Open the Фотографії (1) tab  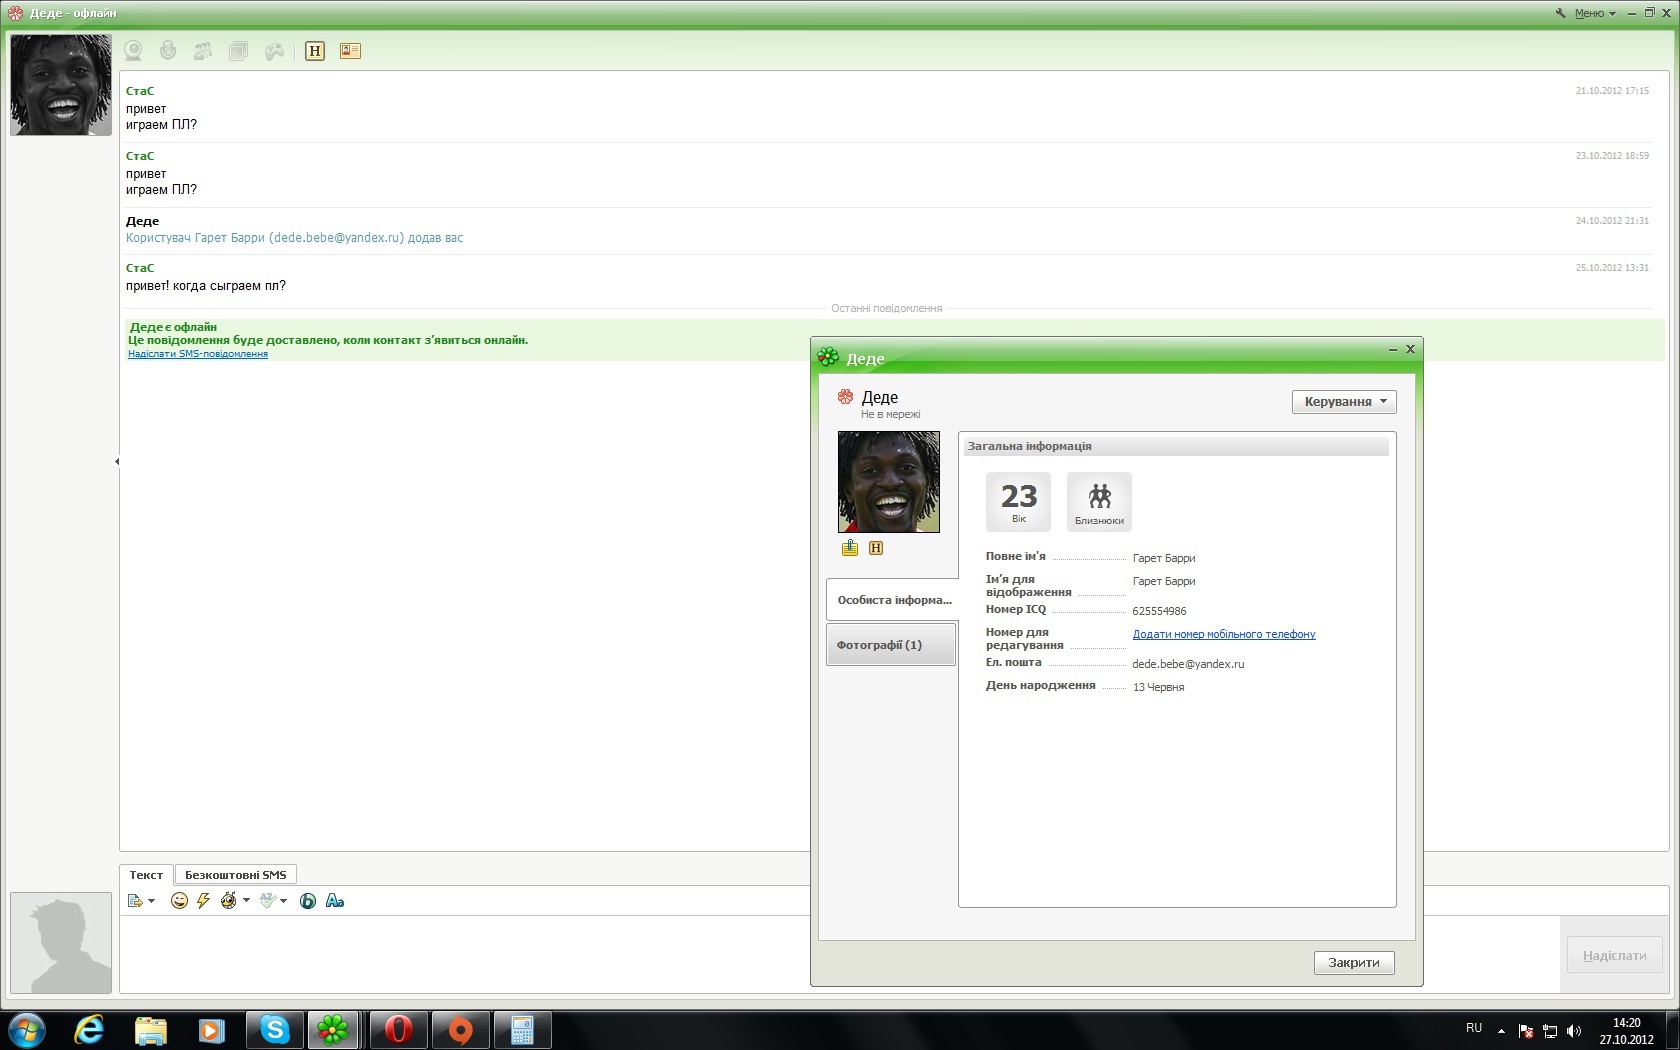891,645
